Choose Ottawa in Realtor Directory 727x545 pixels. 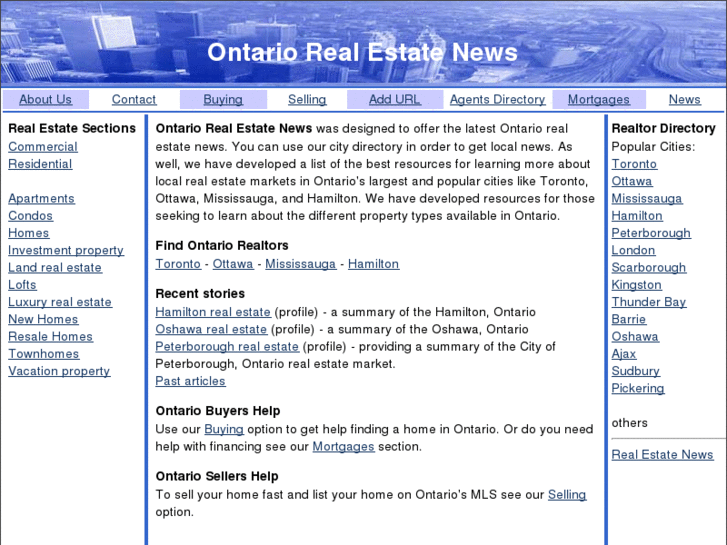point(632,181)
